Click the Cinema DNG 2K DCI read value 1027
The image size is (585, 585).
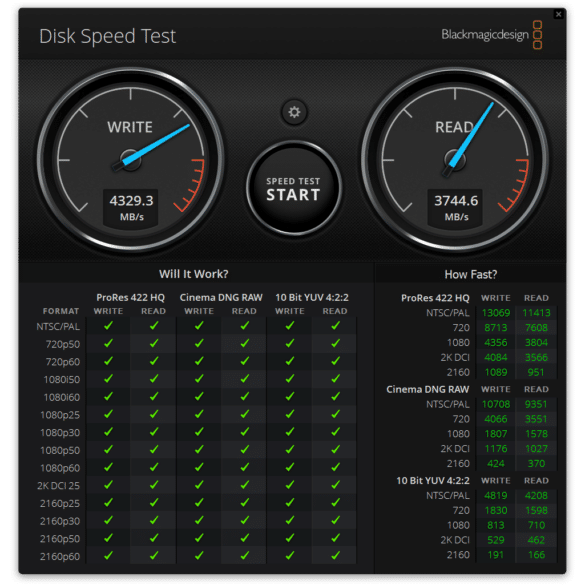coord(536,448)
